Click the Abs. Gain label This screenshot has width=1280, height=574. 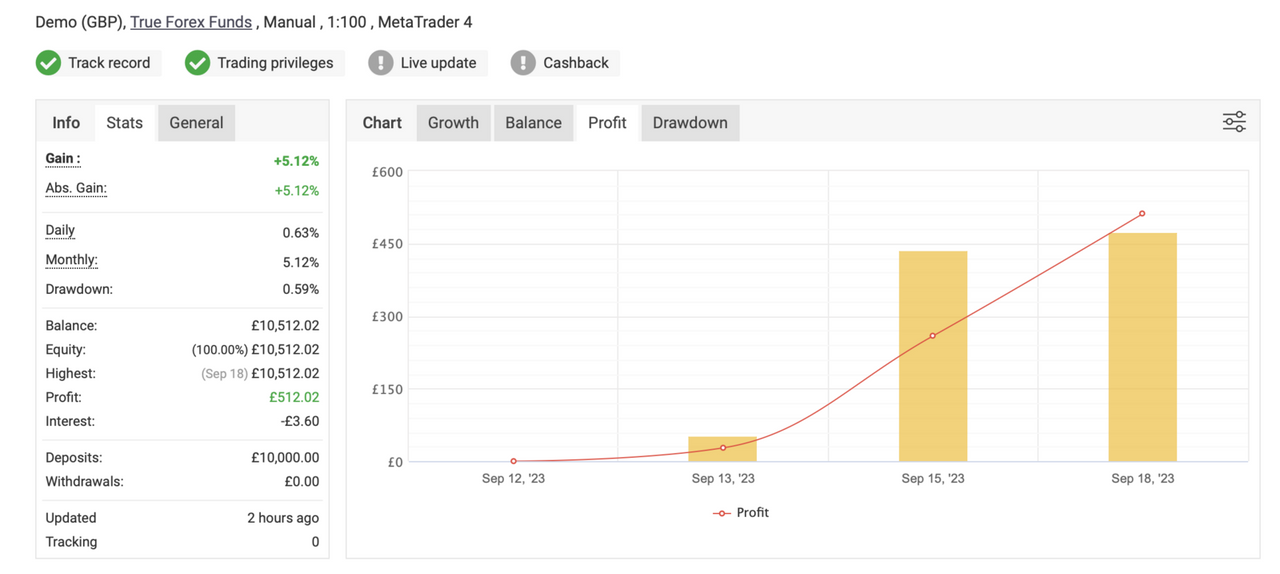point(76,189)
